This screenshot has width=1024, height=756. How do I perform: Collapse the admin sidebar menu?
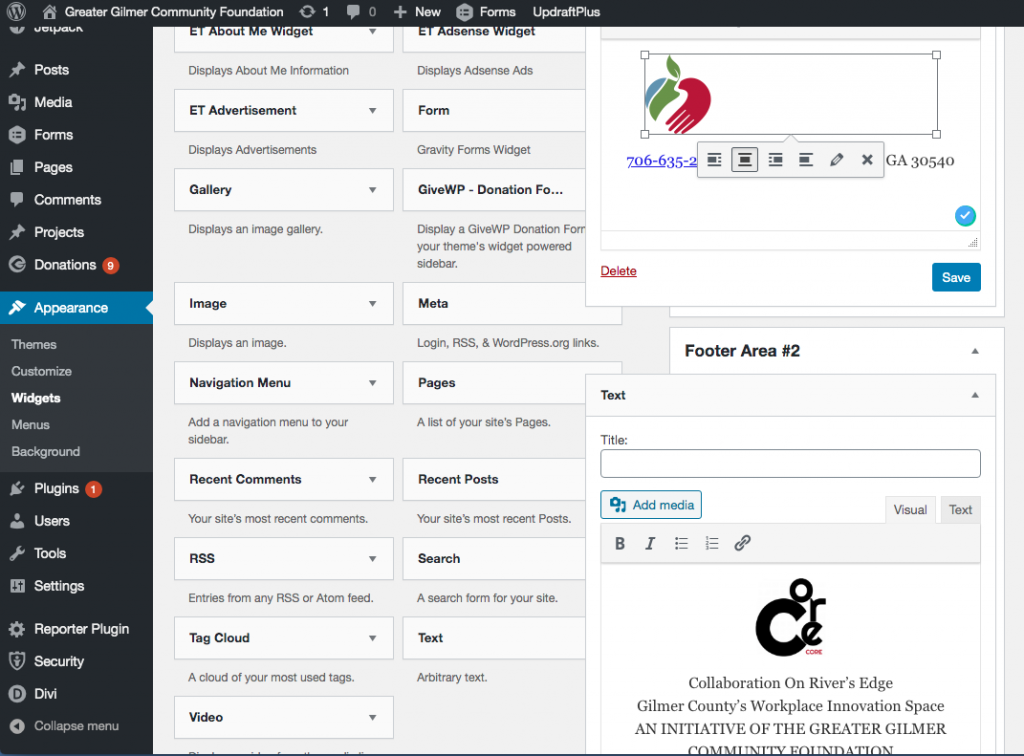[64, 726]
